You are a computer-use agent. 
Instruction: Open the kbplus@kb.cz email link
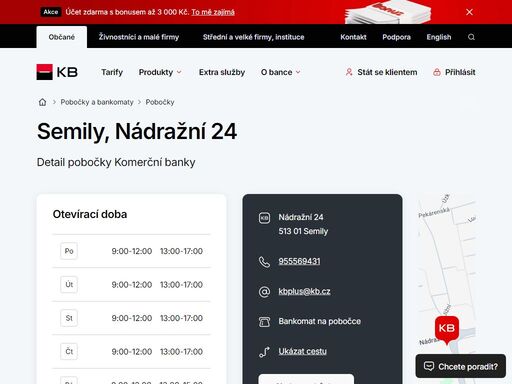coord(304,291)
